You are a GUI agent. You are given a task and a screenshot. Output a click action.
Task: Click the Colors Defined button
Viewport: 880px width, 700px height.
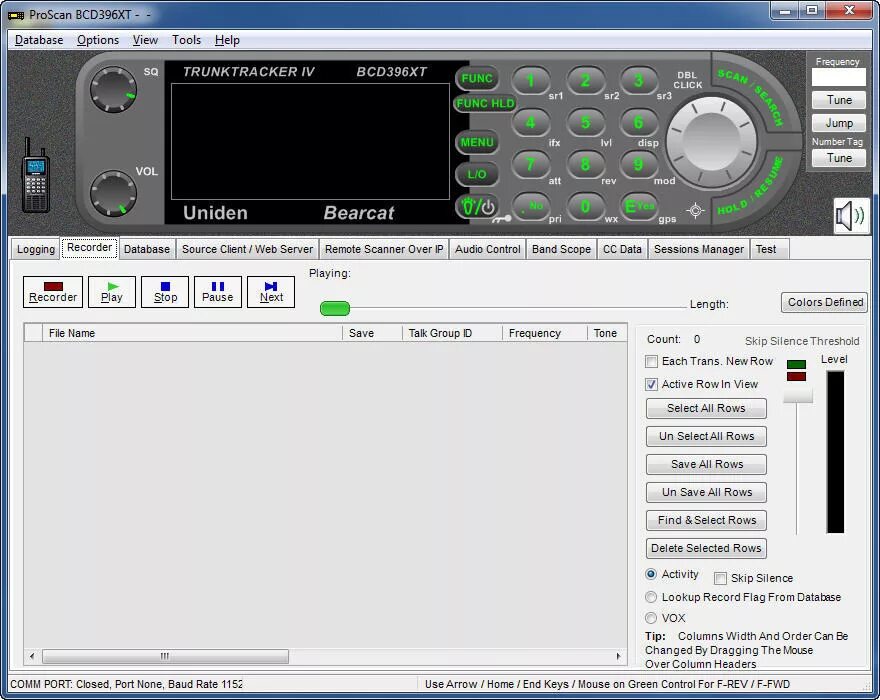[x=824, y=303]
